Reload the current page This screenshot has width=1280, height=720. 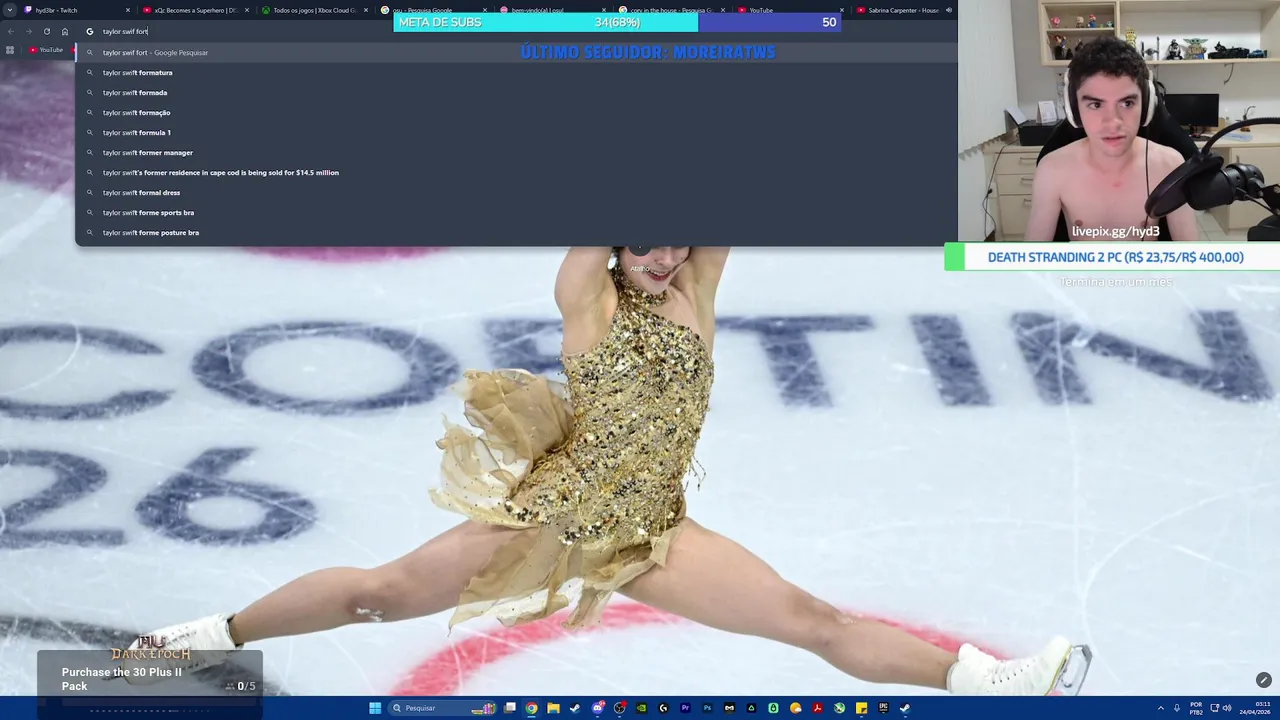pos(46,31)
